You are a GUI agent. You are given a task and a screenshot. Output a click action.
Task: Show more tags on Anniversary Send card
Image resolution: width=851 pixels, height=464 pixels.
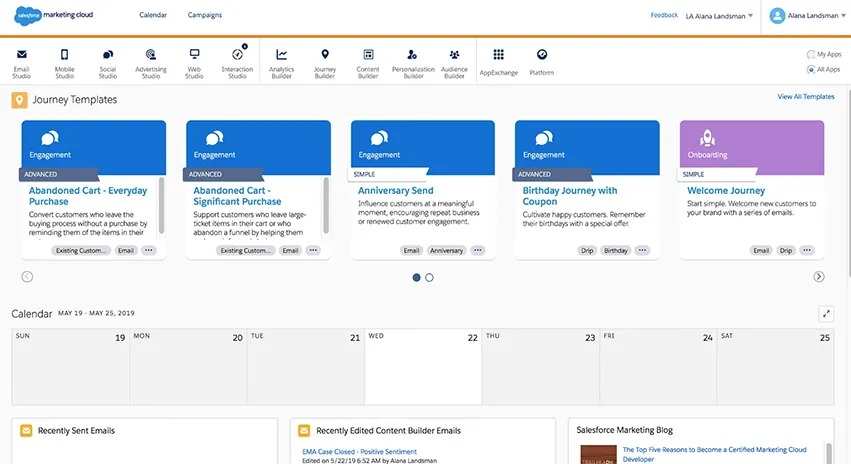pyautogui.click(x=478, y=250)
